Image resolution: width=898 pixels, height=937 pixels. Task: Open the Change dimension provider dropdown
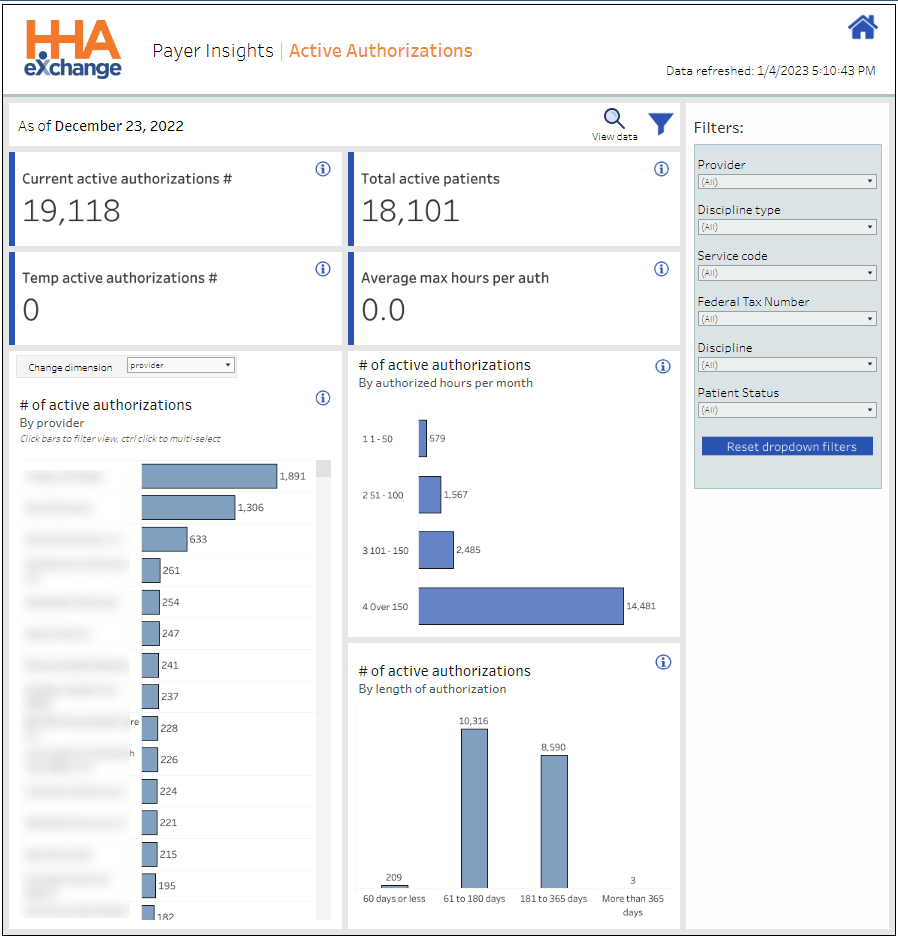[x=181, y=366]
